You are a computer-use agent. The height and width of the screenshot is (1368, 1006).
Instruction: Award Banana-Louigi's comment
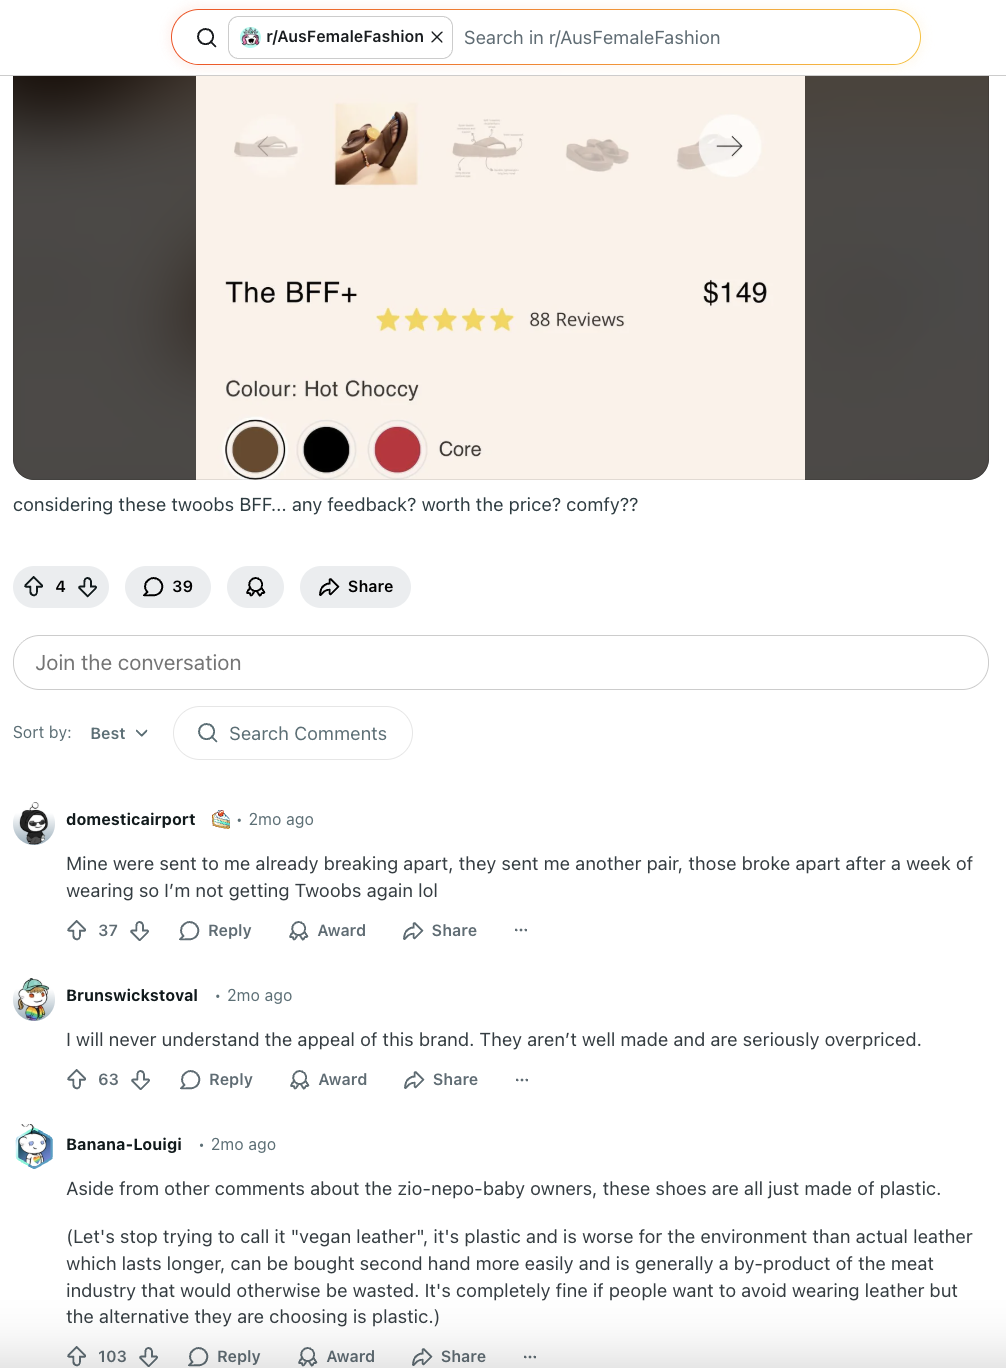click(335, 1356)
